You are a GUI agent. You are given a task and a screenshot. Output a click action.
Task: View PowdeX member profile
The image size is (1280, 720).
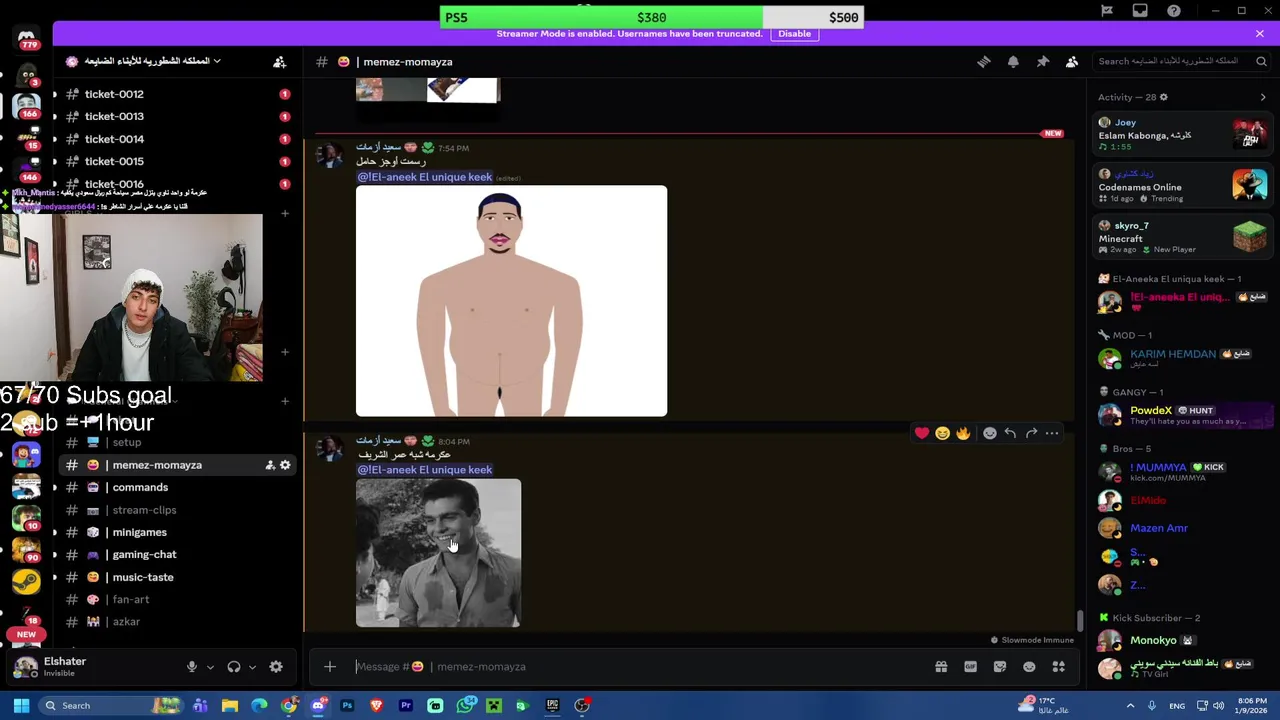[1183, 415]
